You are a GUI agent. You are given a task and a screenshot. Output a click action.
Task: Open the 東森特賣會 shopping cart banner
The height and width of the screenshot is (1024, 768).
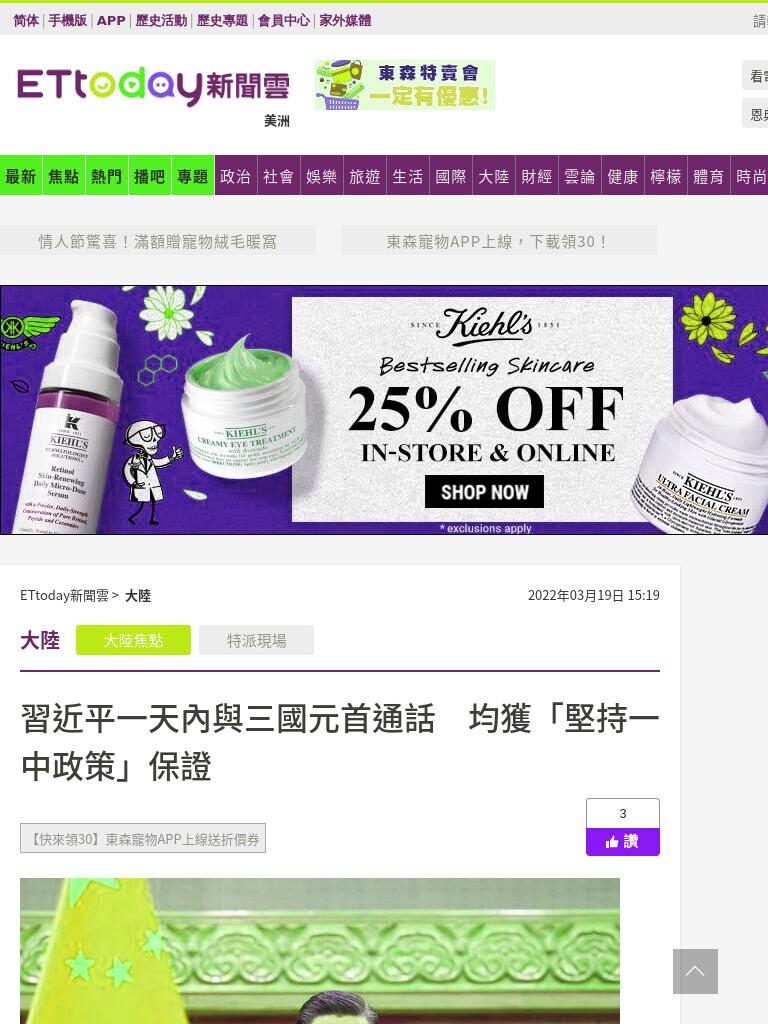point(404,85)
